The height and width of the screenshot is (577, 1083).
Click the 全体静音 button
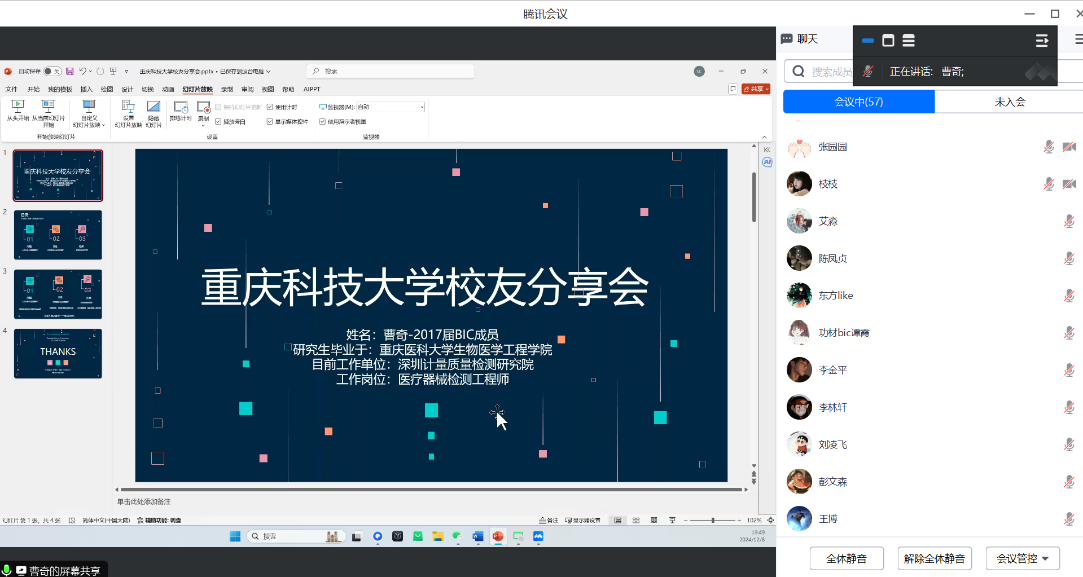[x=846, y=558]
